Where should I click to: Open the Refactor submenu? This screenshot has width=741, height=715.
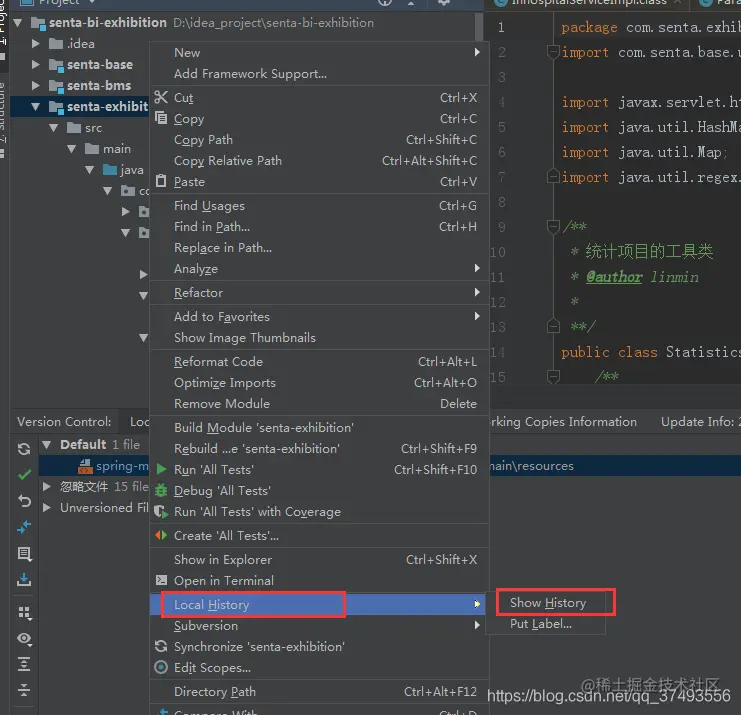[319, 293]
